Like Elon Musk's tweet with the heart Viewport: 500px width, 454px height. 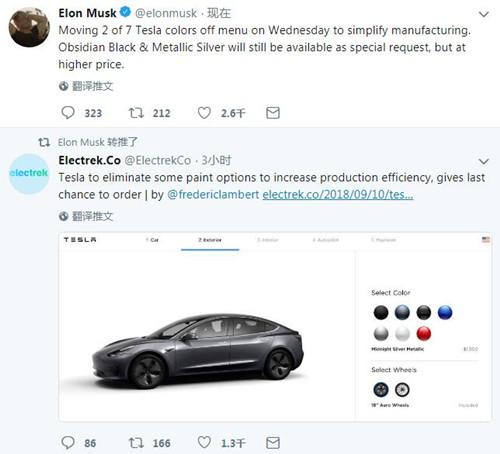(x=204, y=113)
